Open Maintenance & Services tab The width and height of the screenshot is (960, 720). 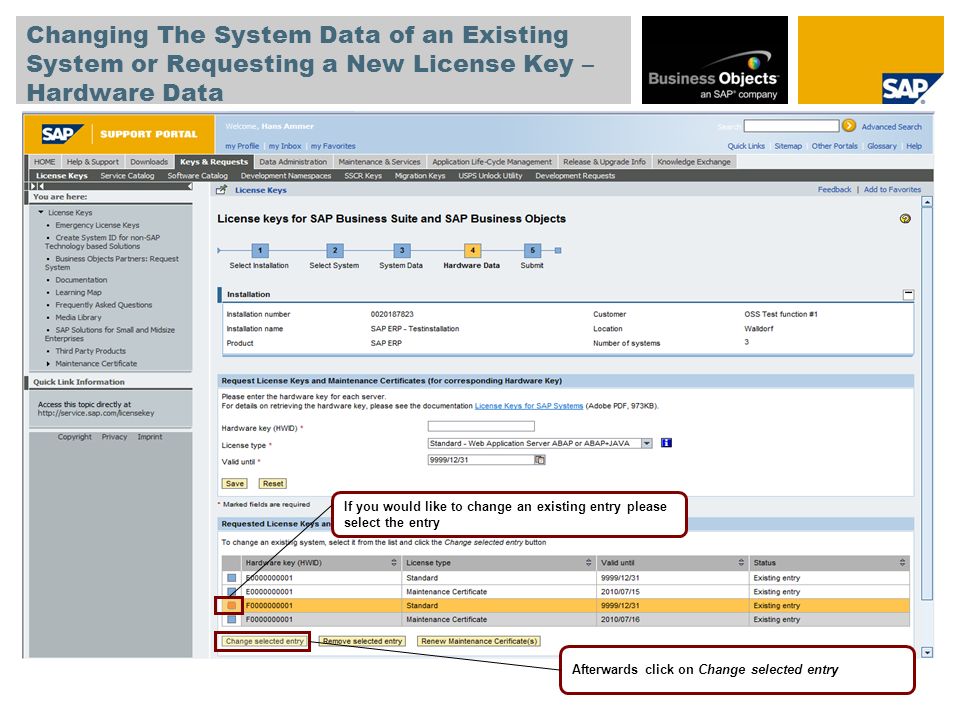[x=379, y=162]
